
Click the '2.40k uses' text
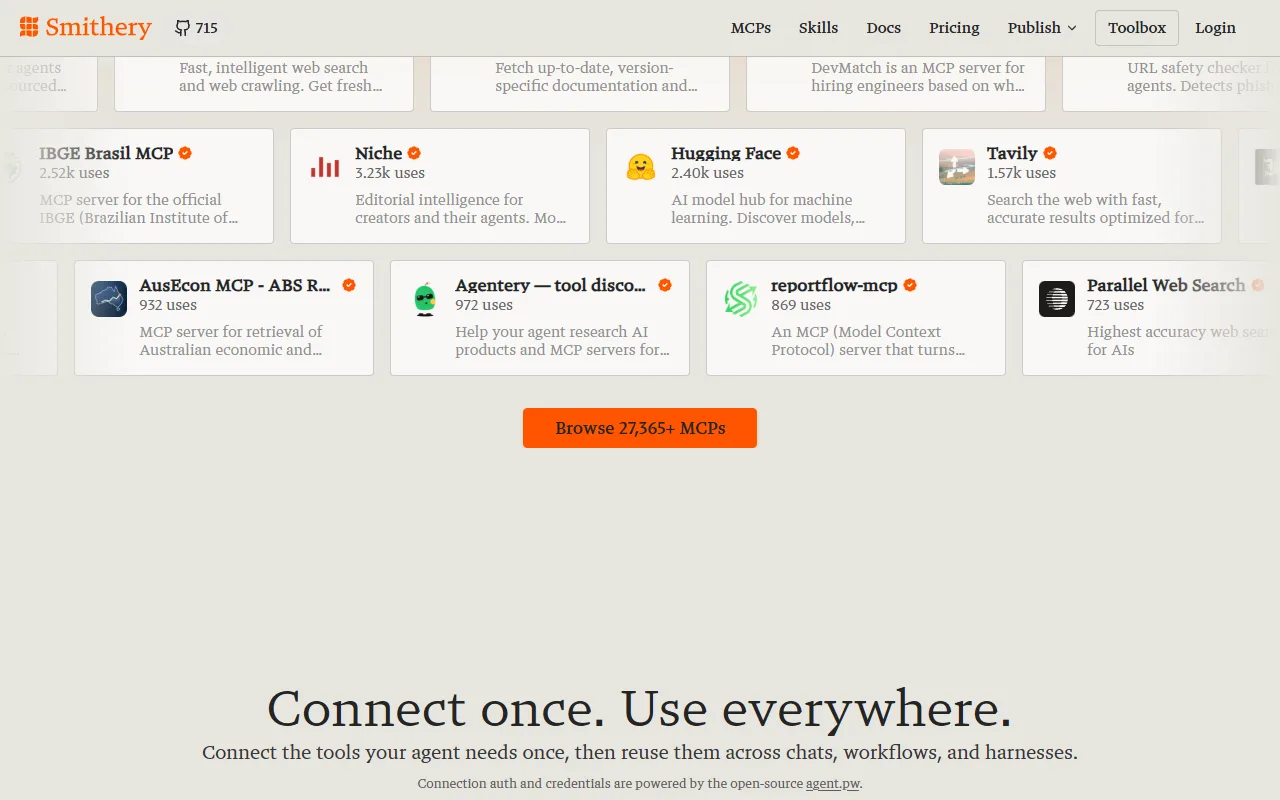coord(707,173)
